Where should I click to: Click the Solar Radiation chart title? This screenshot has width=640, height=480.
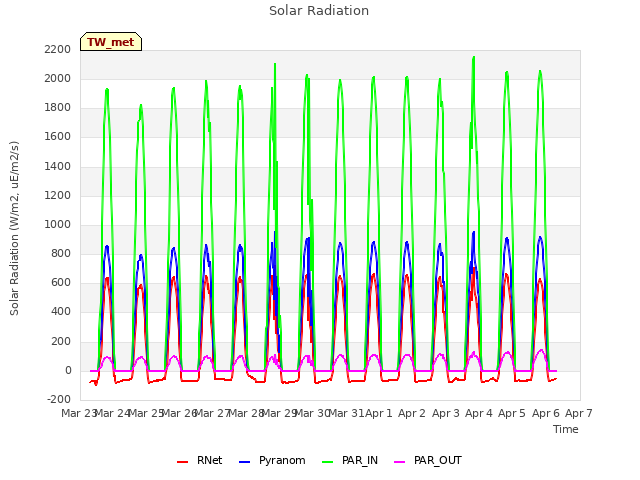click(319, 11)
